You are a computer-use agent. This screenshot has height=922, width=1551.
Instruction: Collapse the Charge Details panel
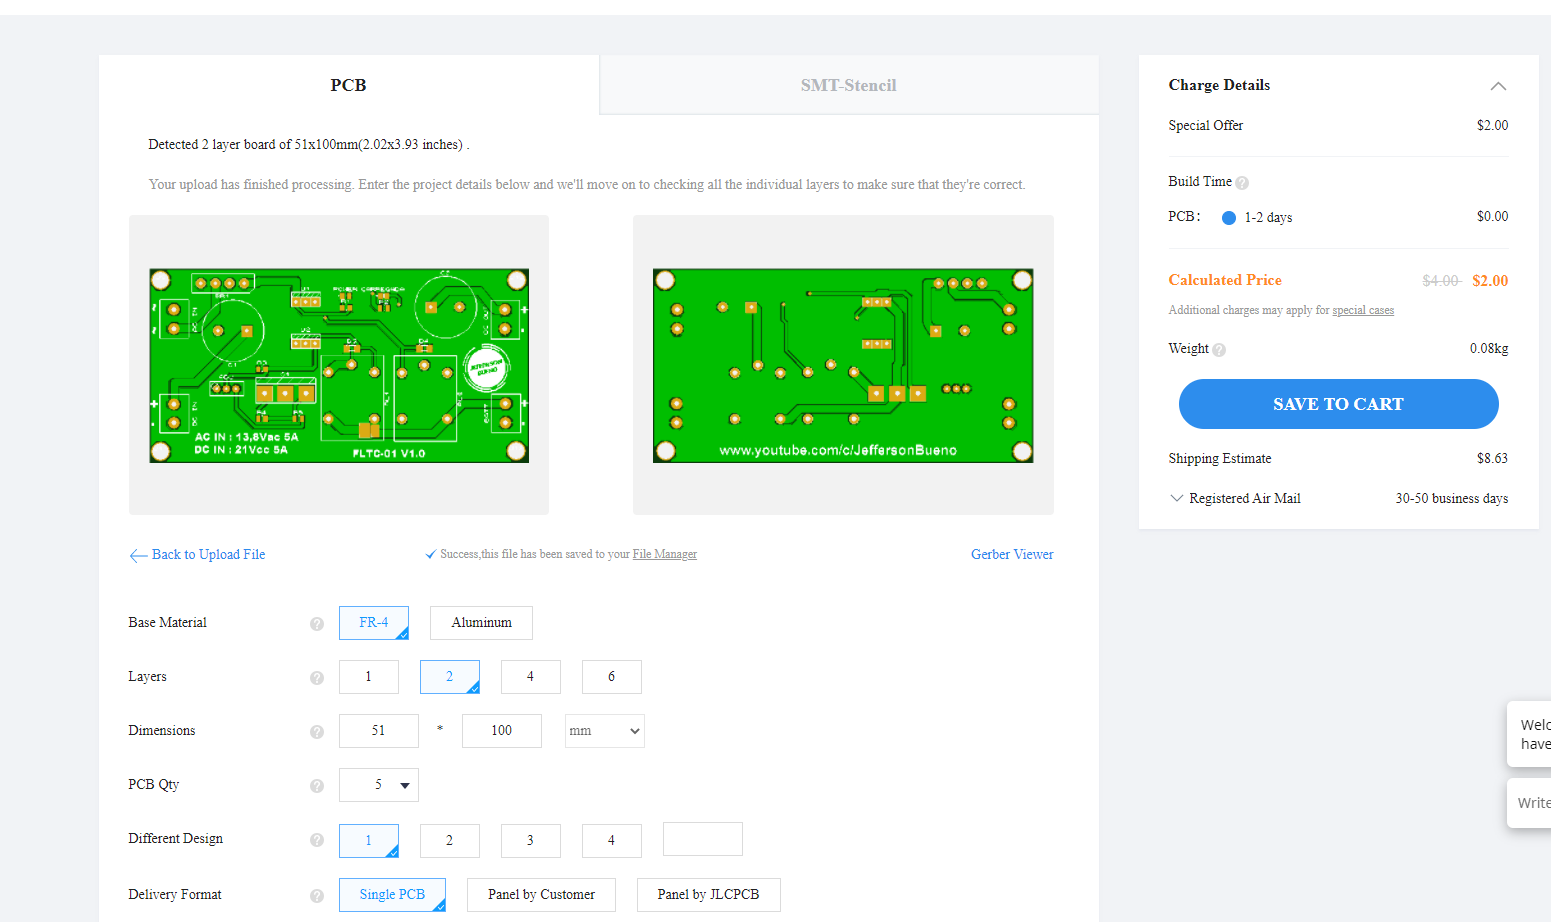[x=1498, y=86]
